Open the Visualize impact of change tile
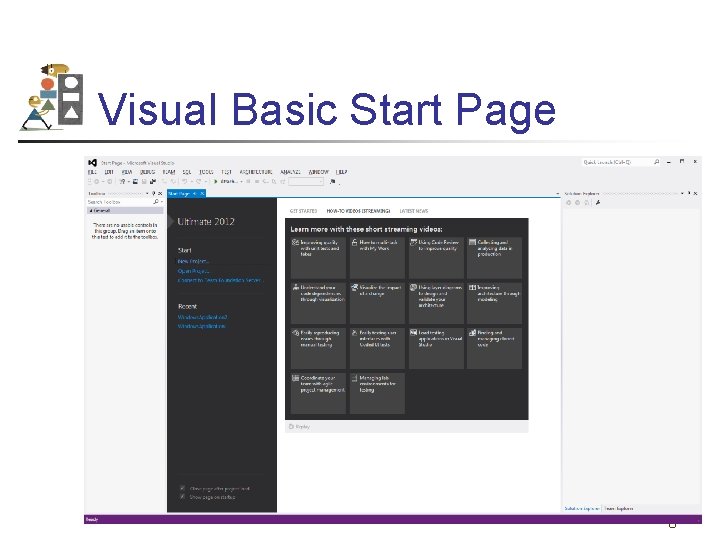 [x=377, y=303]
